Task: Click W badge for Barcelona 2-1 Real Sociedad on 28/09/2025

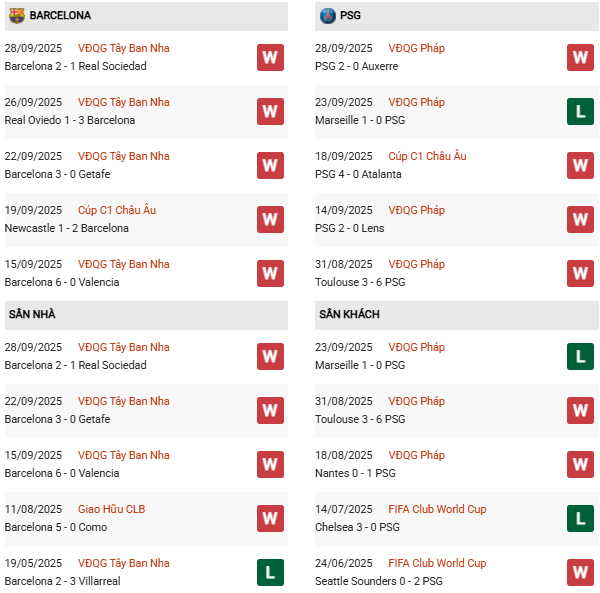Action: pos(270,57)
